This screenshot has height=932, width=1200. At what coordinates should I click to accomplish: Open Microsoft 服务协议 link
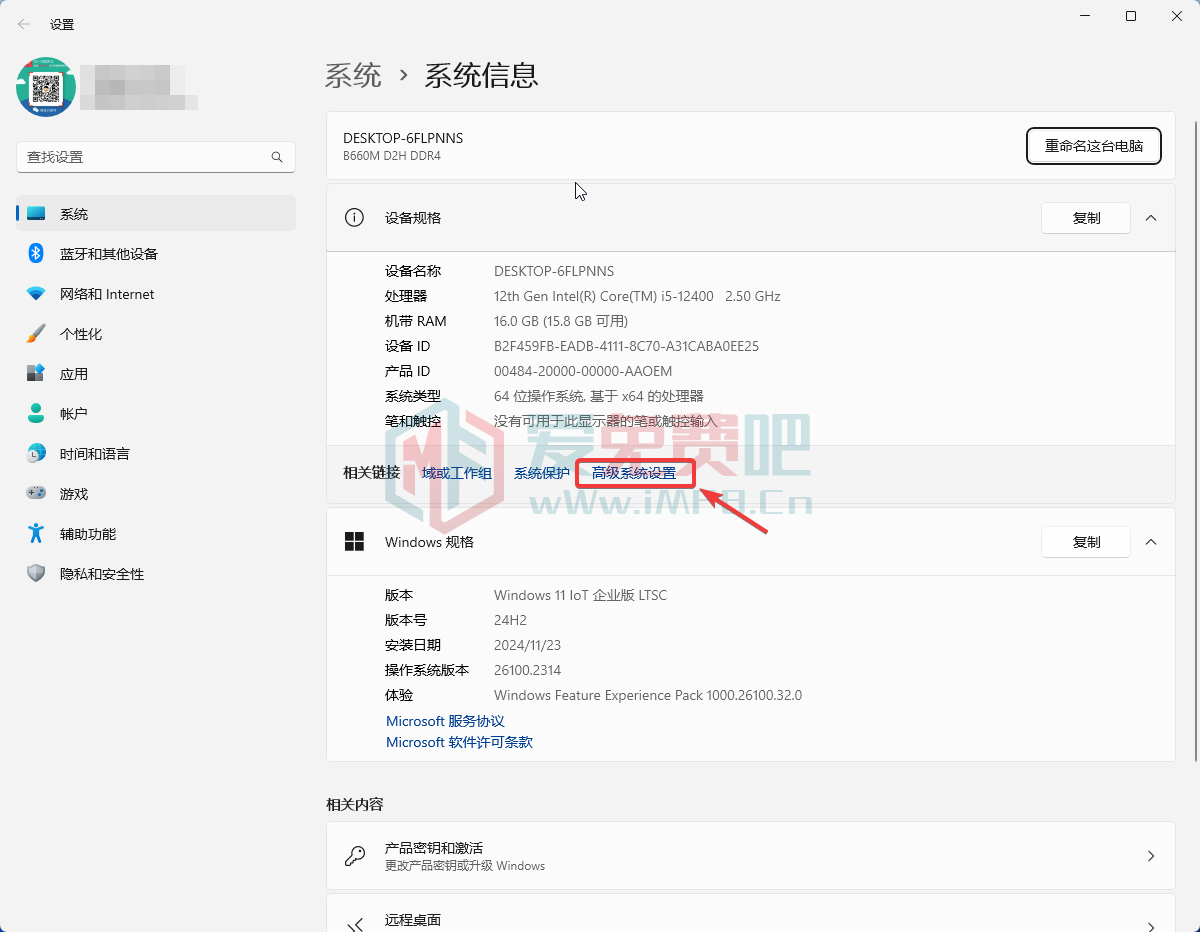pos(445,721)
